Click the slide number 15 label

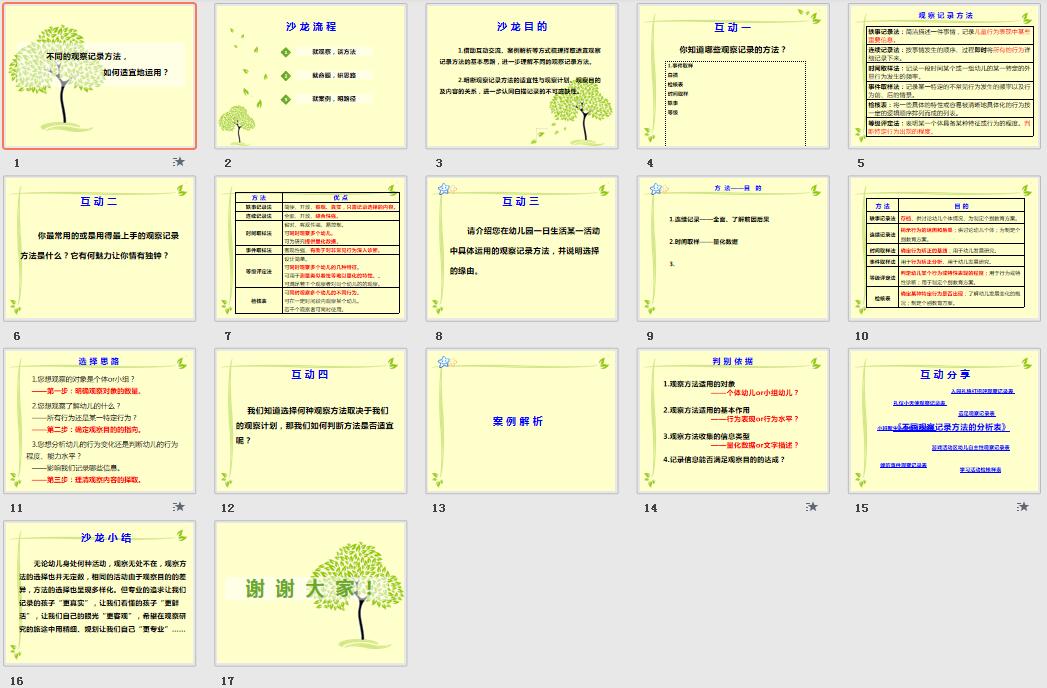(862, 508)
